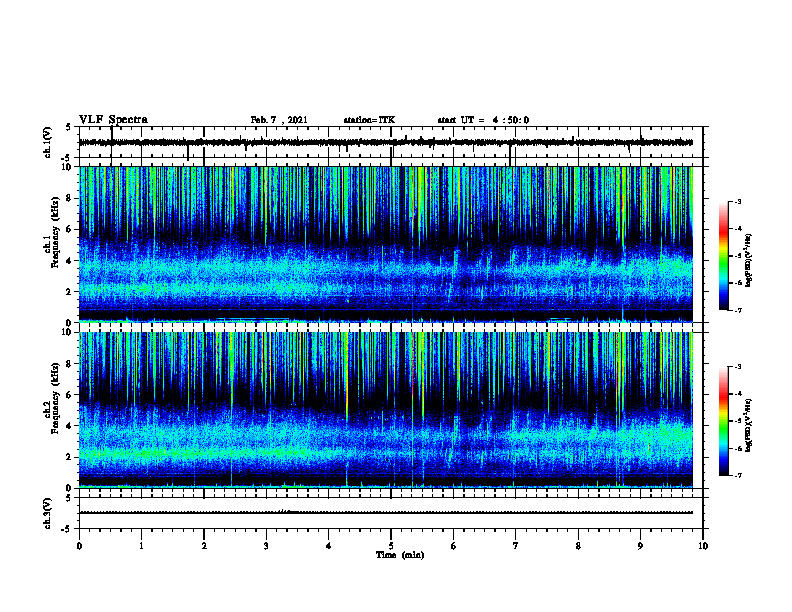
Task: Click the ch.2 spectrogram color scale bar
Action: point(724,421)
